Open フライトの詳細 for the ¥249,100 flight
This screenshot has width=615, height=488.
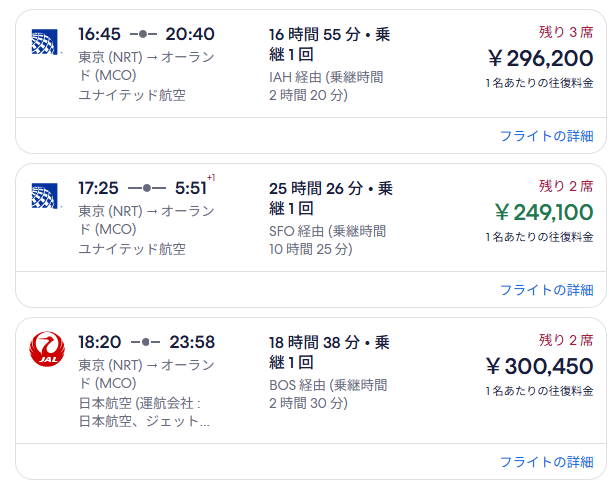(546, 290)
